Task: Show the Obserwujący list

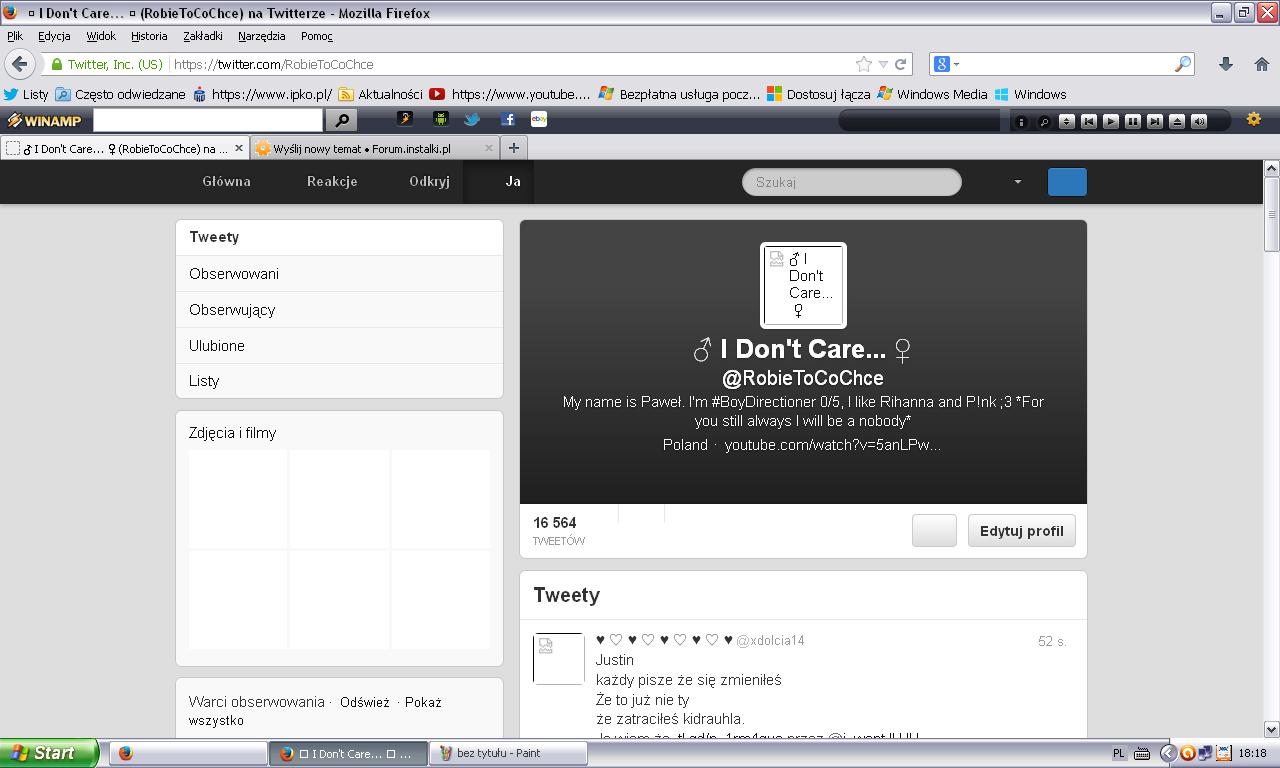Action: click(339, 310)
